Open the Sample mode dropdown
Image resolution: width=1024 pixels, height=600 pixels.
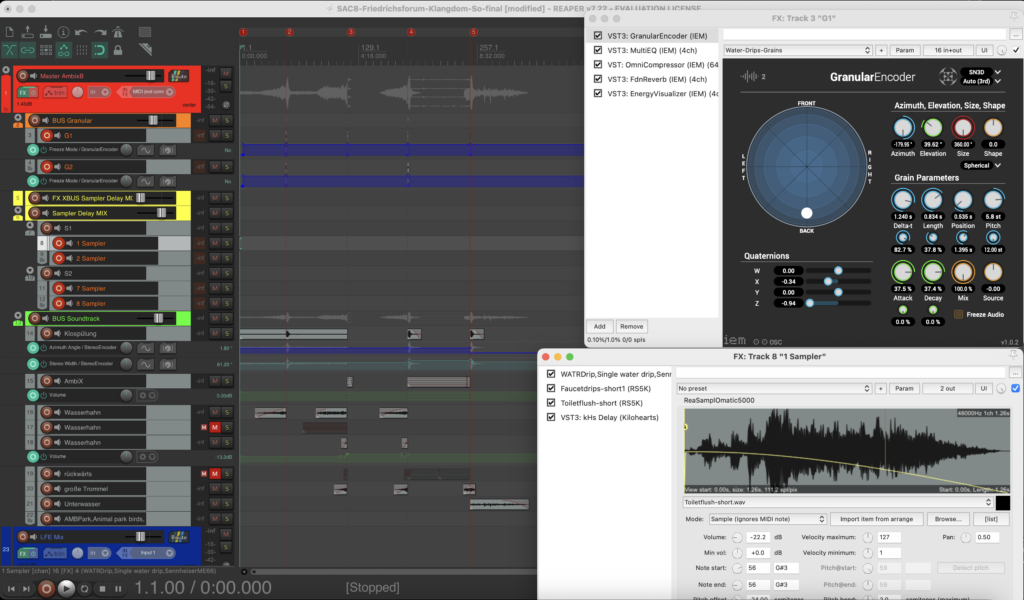point(767,519)
